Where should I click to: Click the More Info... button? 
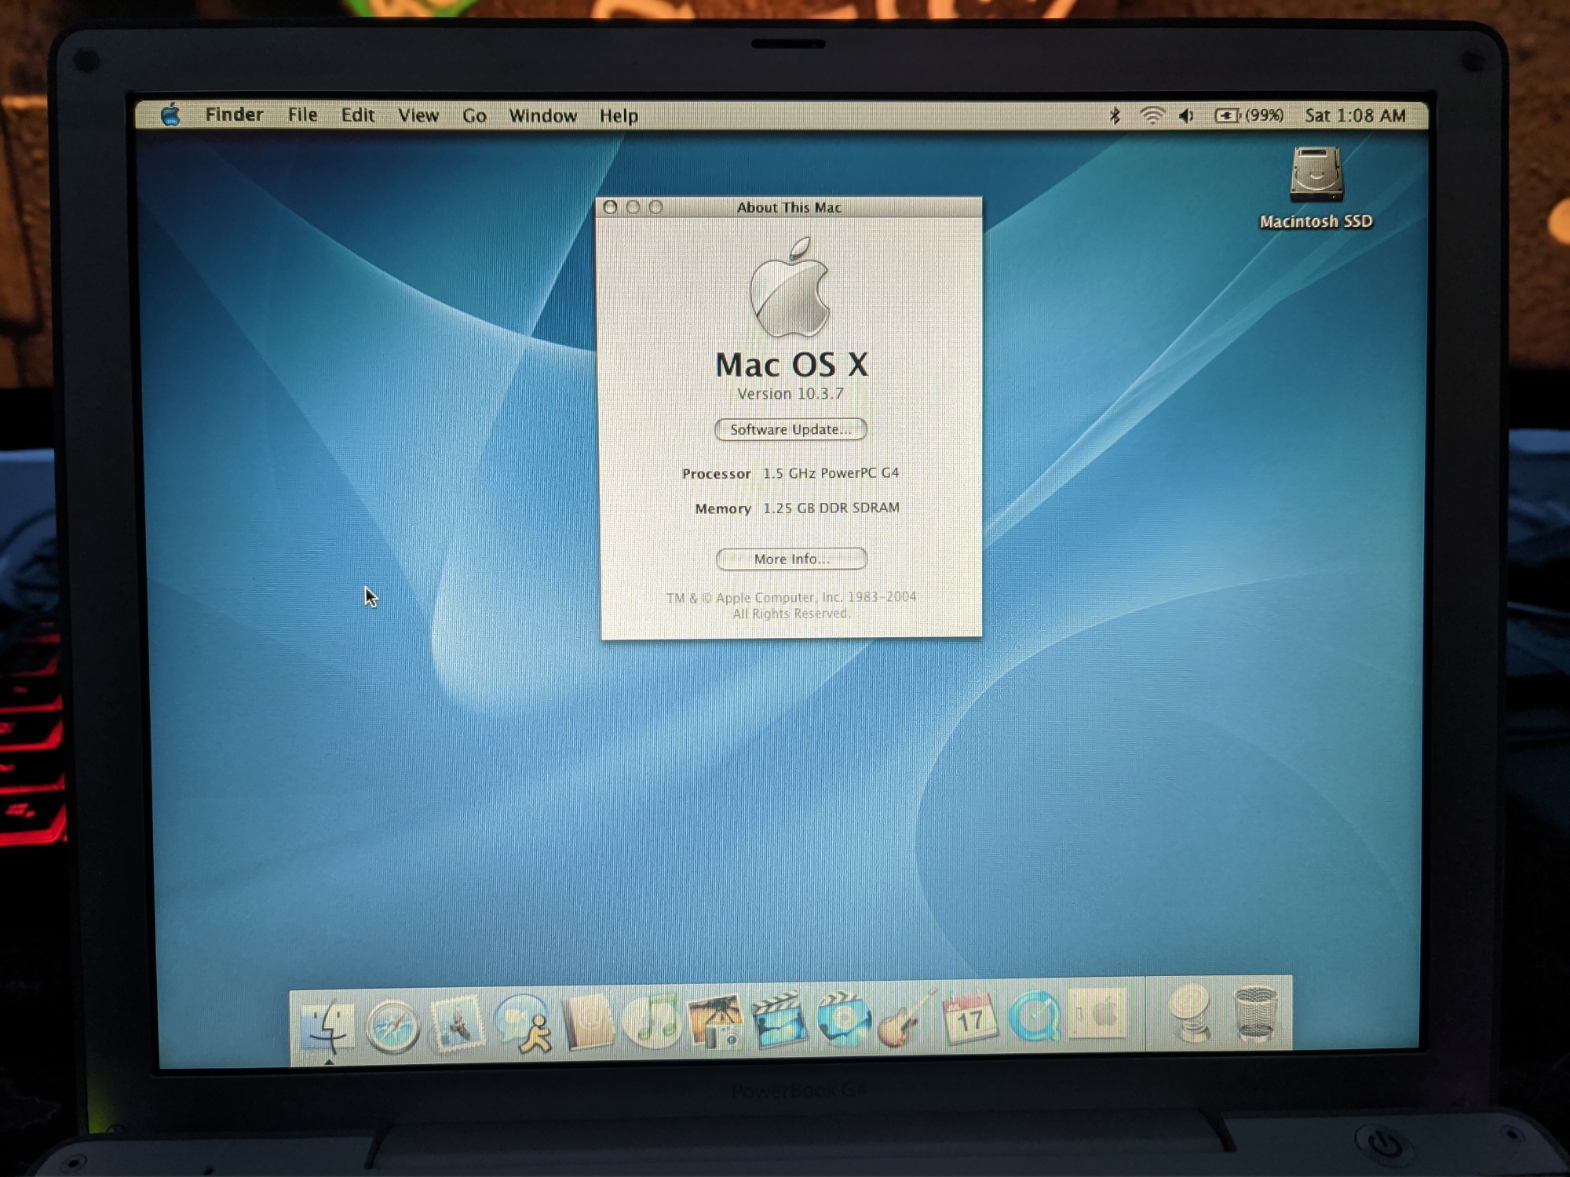click(791, 559)
